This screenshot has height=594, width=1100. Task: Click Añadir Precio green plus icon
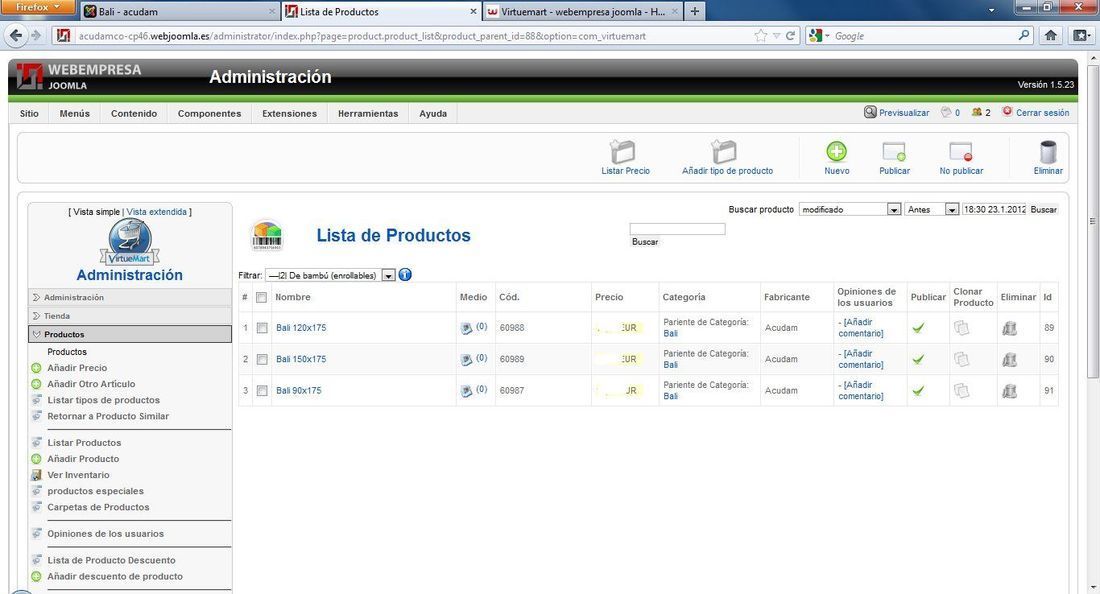click(x=36, y=367)
